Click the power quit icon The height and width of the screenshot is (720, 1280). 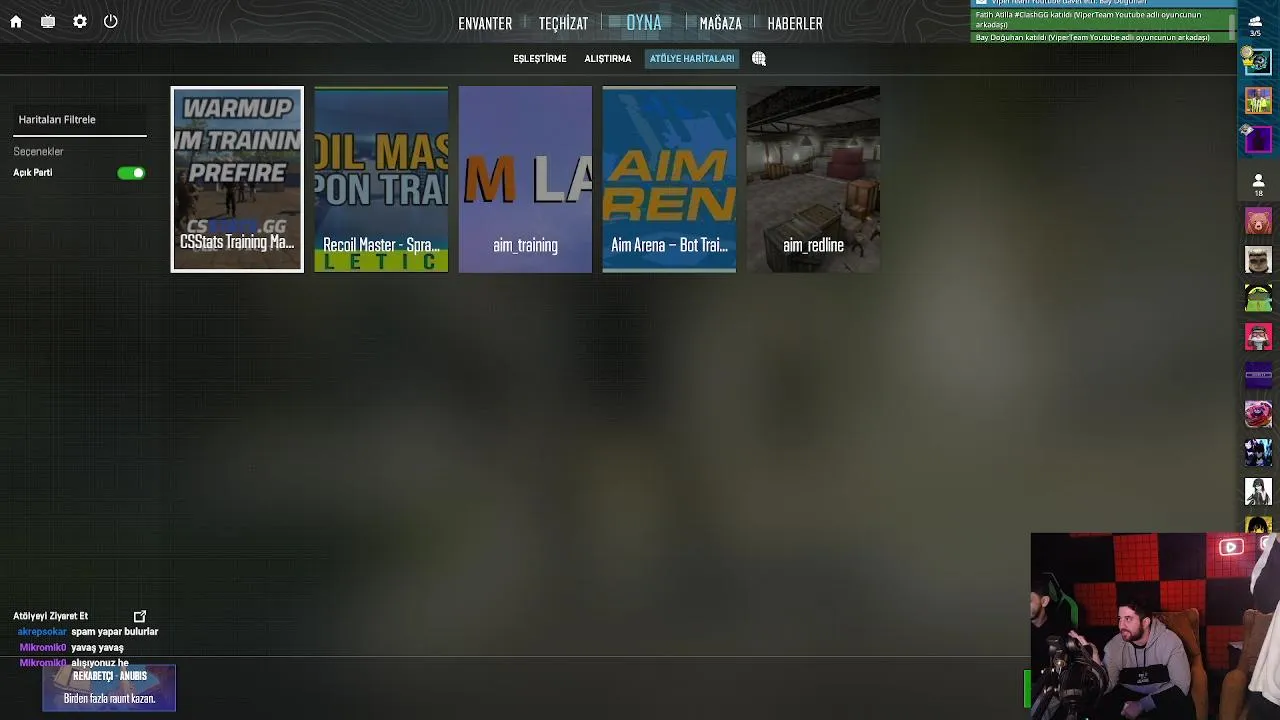[111, 21]
